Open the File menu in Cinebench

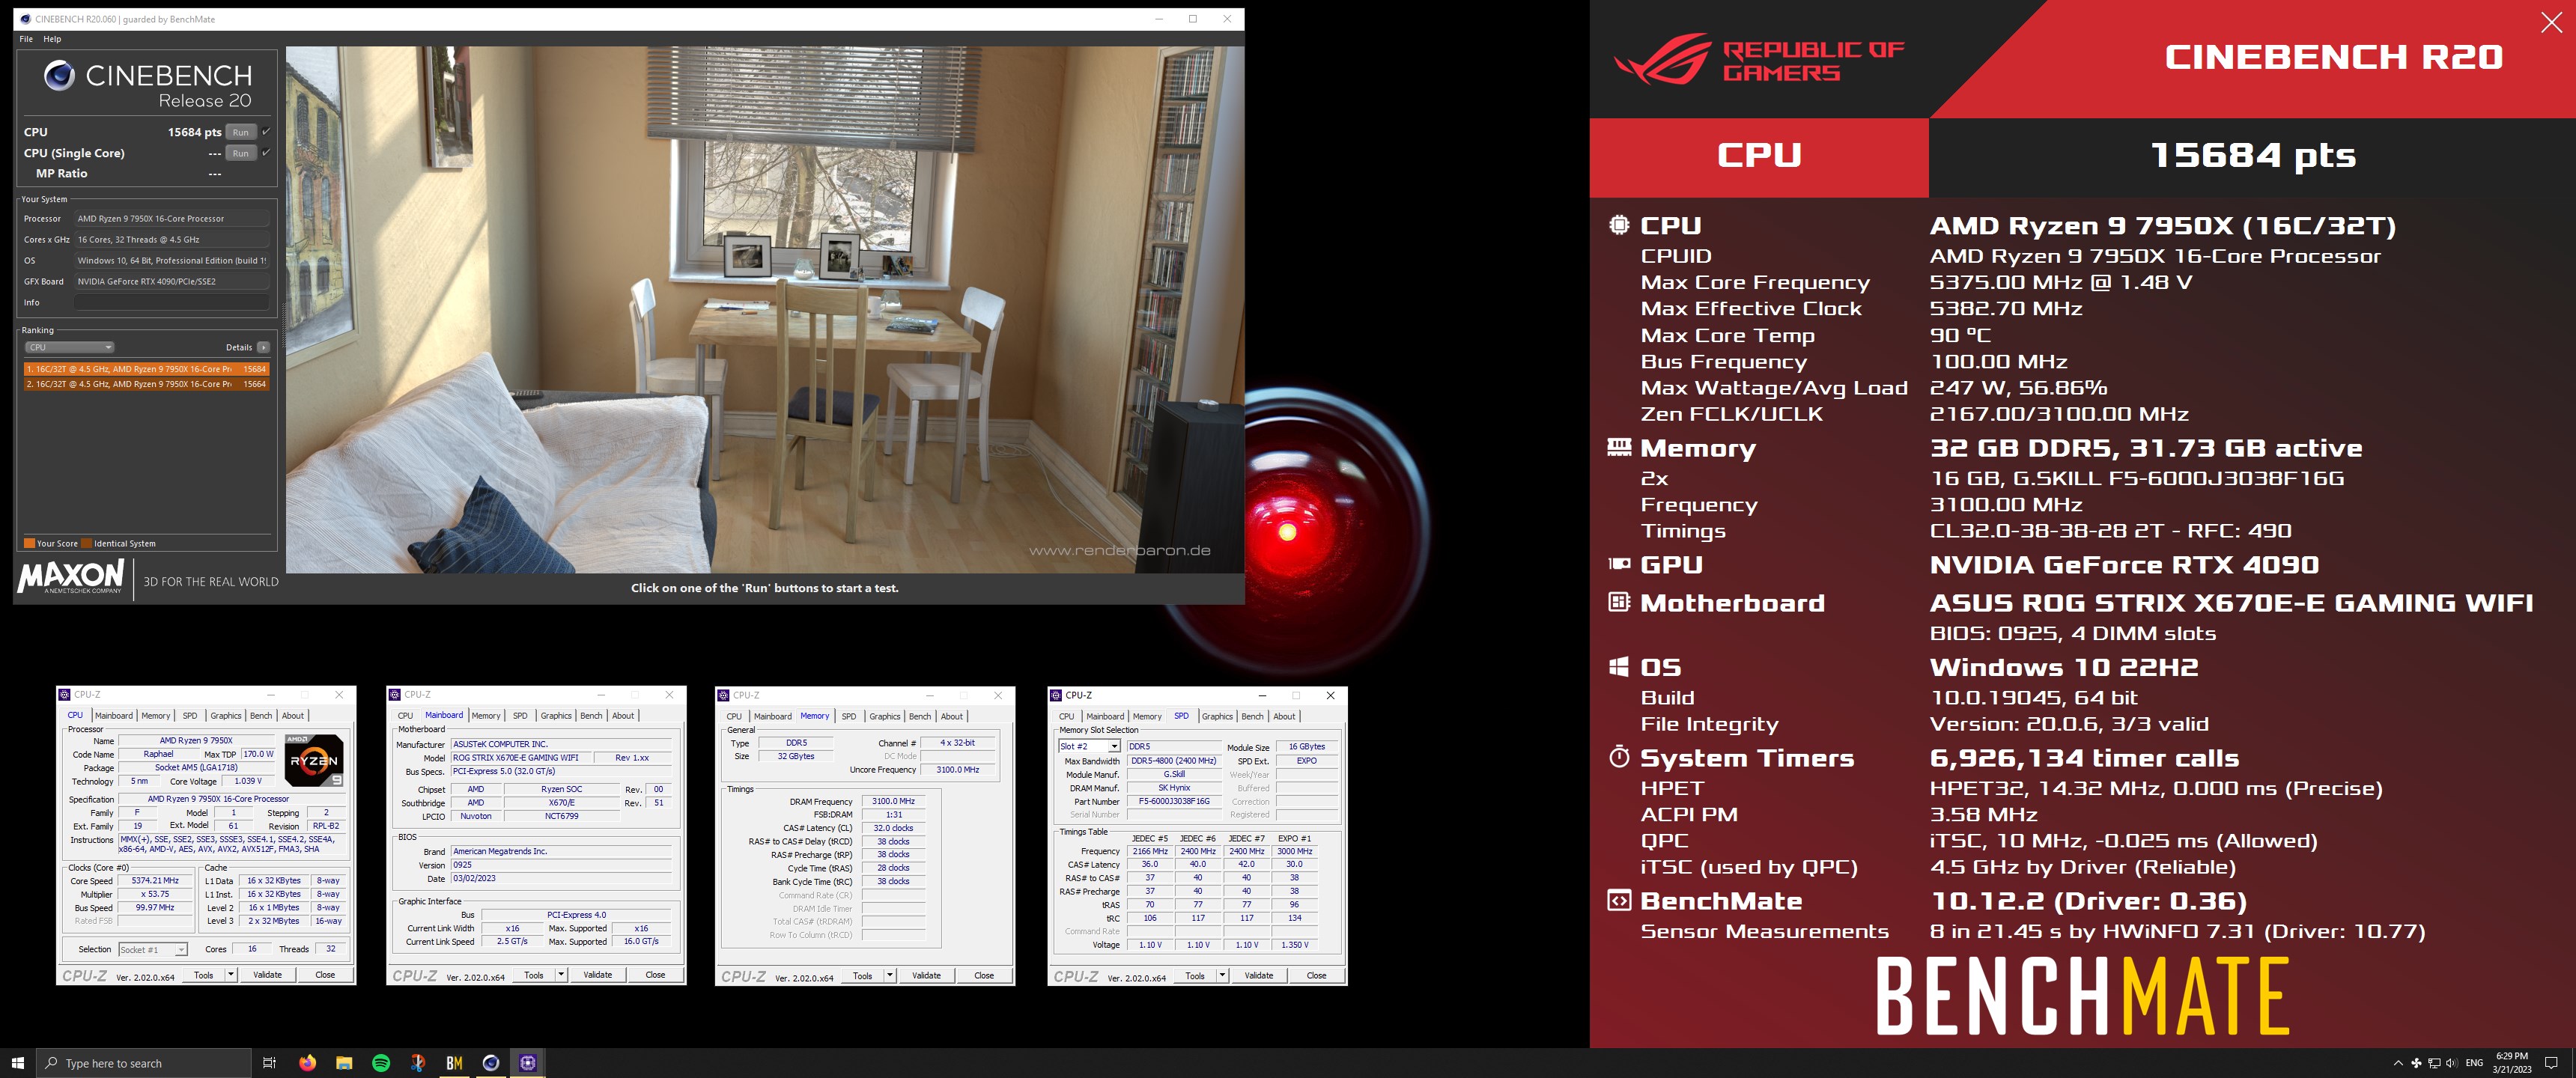pyautogui.click(x=26, y=39)
